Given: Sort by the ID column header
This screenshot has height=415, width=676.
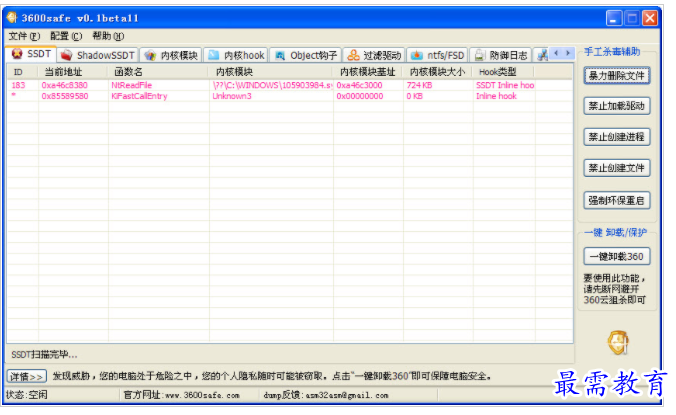Looking at the screenshot, I should (22, 72).
